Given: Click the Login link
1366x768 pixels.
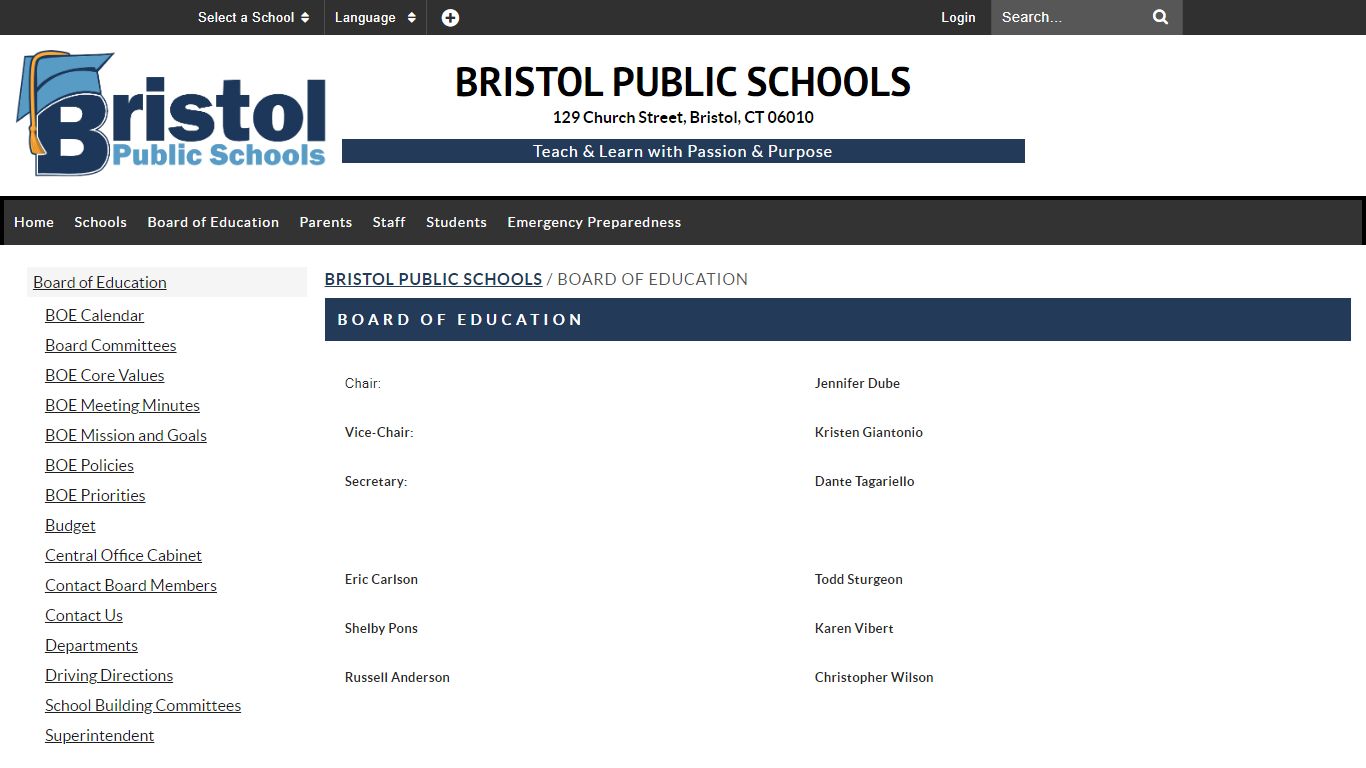Looking at the screenshot, I should pyautogui.click(x=958, y=17).
